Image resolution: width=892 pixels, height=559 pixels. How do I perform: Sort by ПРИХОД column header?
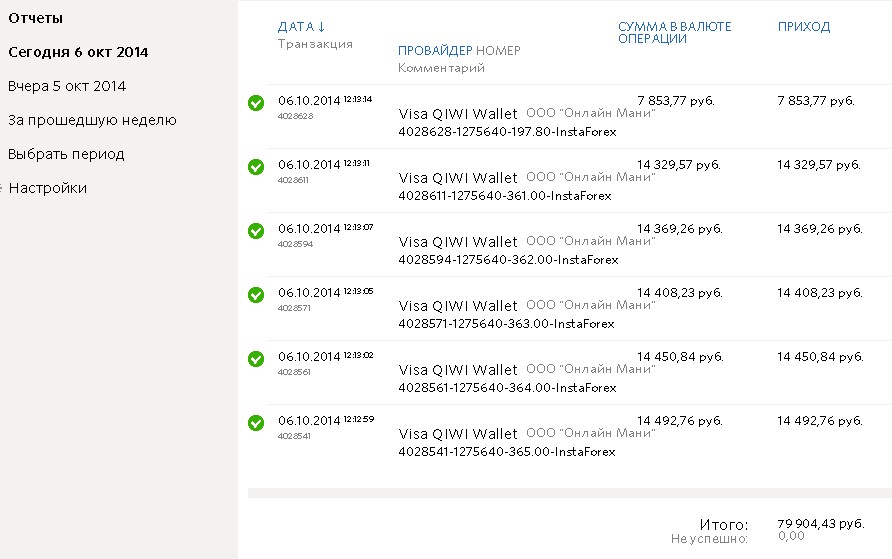click(804, 27)
